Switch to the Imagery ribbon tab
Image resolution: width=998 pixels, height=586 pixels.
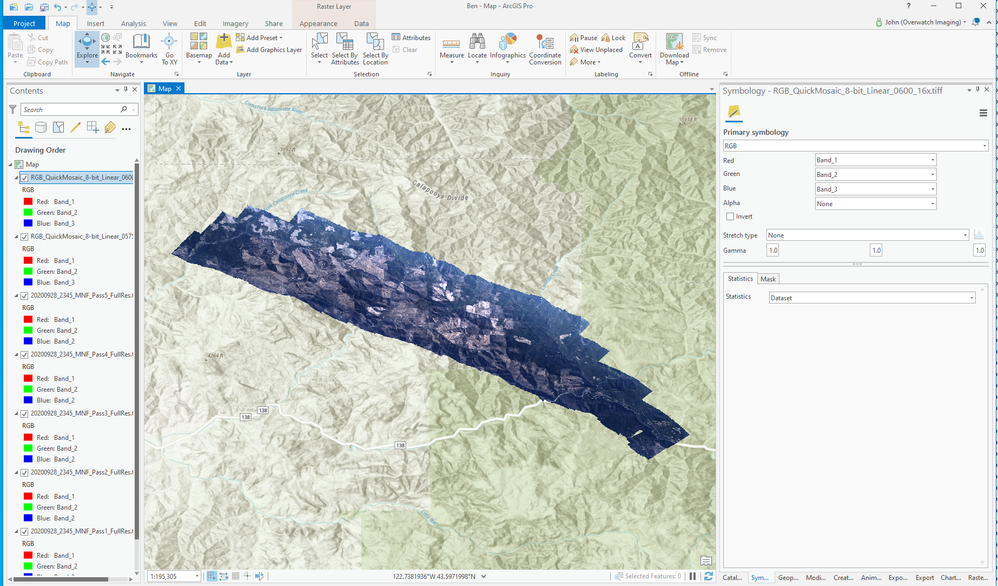(235, 24)
